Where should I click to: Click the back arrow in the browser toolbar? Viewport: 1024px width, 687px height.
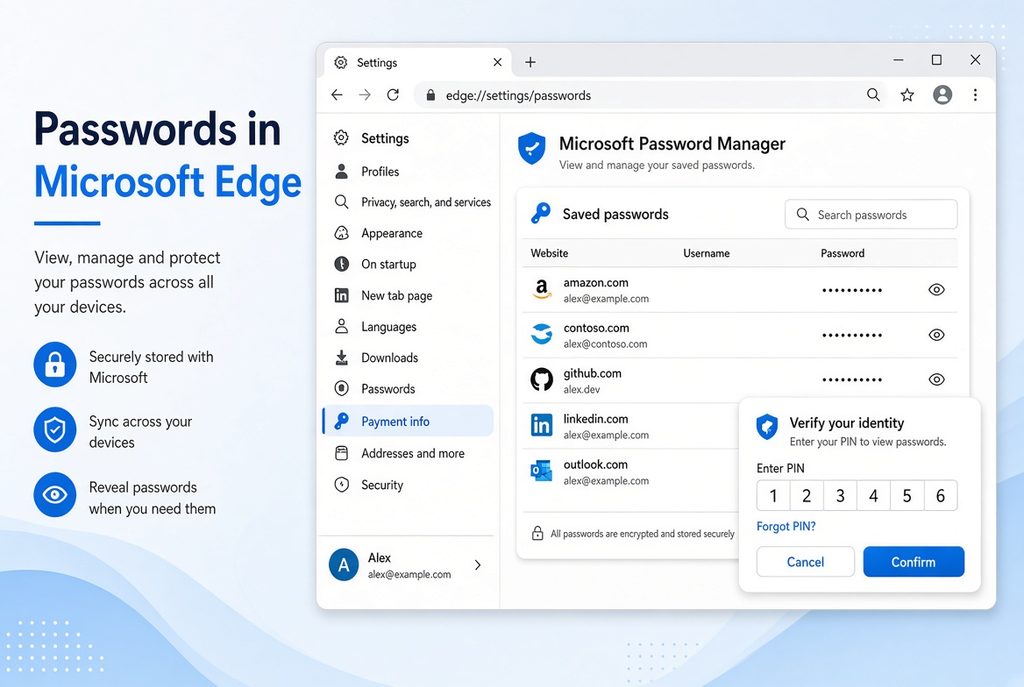[337, 95]
